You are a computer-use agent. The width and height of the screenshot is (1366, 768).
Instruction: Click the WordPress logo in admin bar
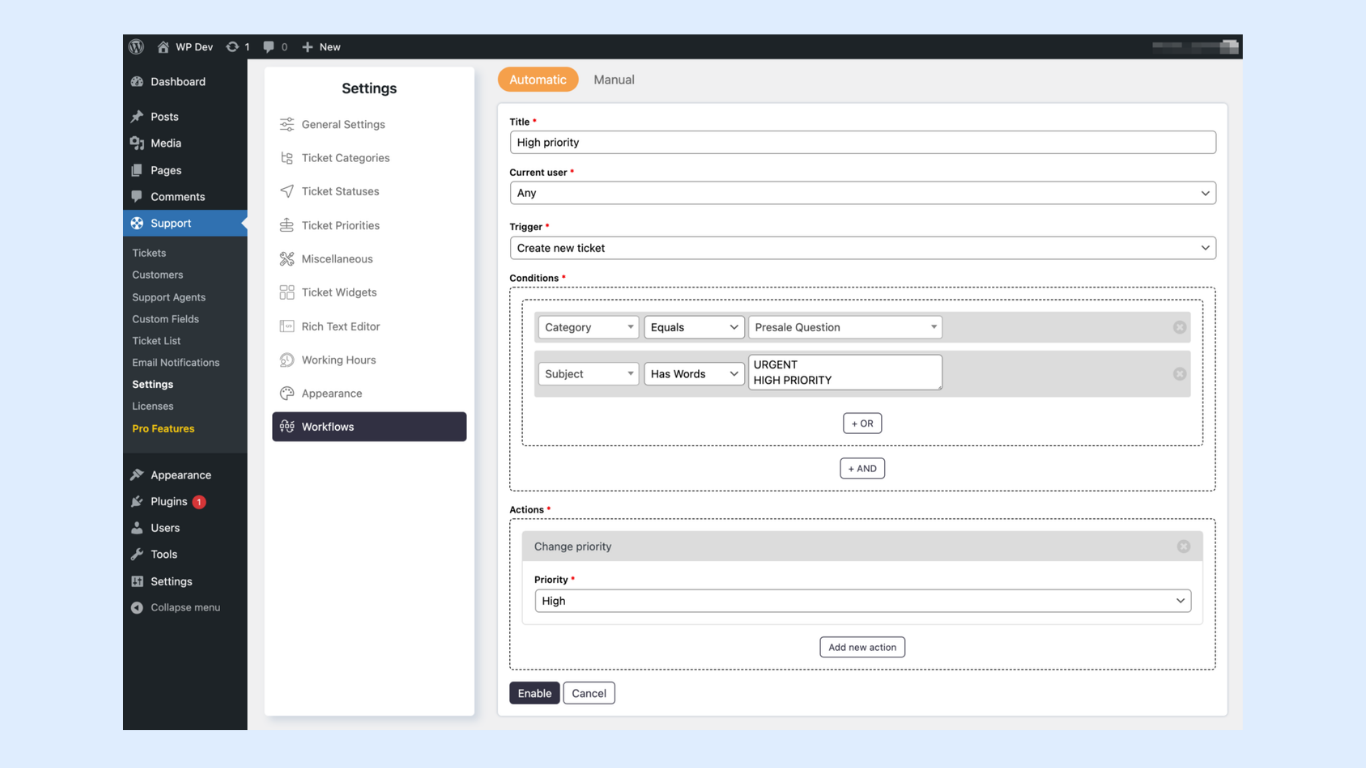click(x=136, y=47)
